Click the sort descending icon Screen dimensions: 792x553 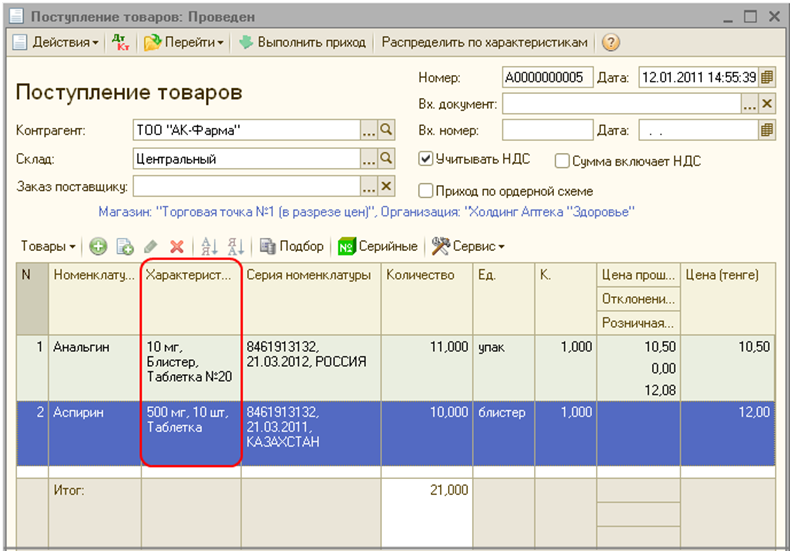(236, 246)
